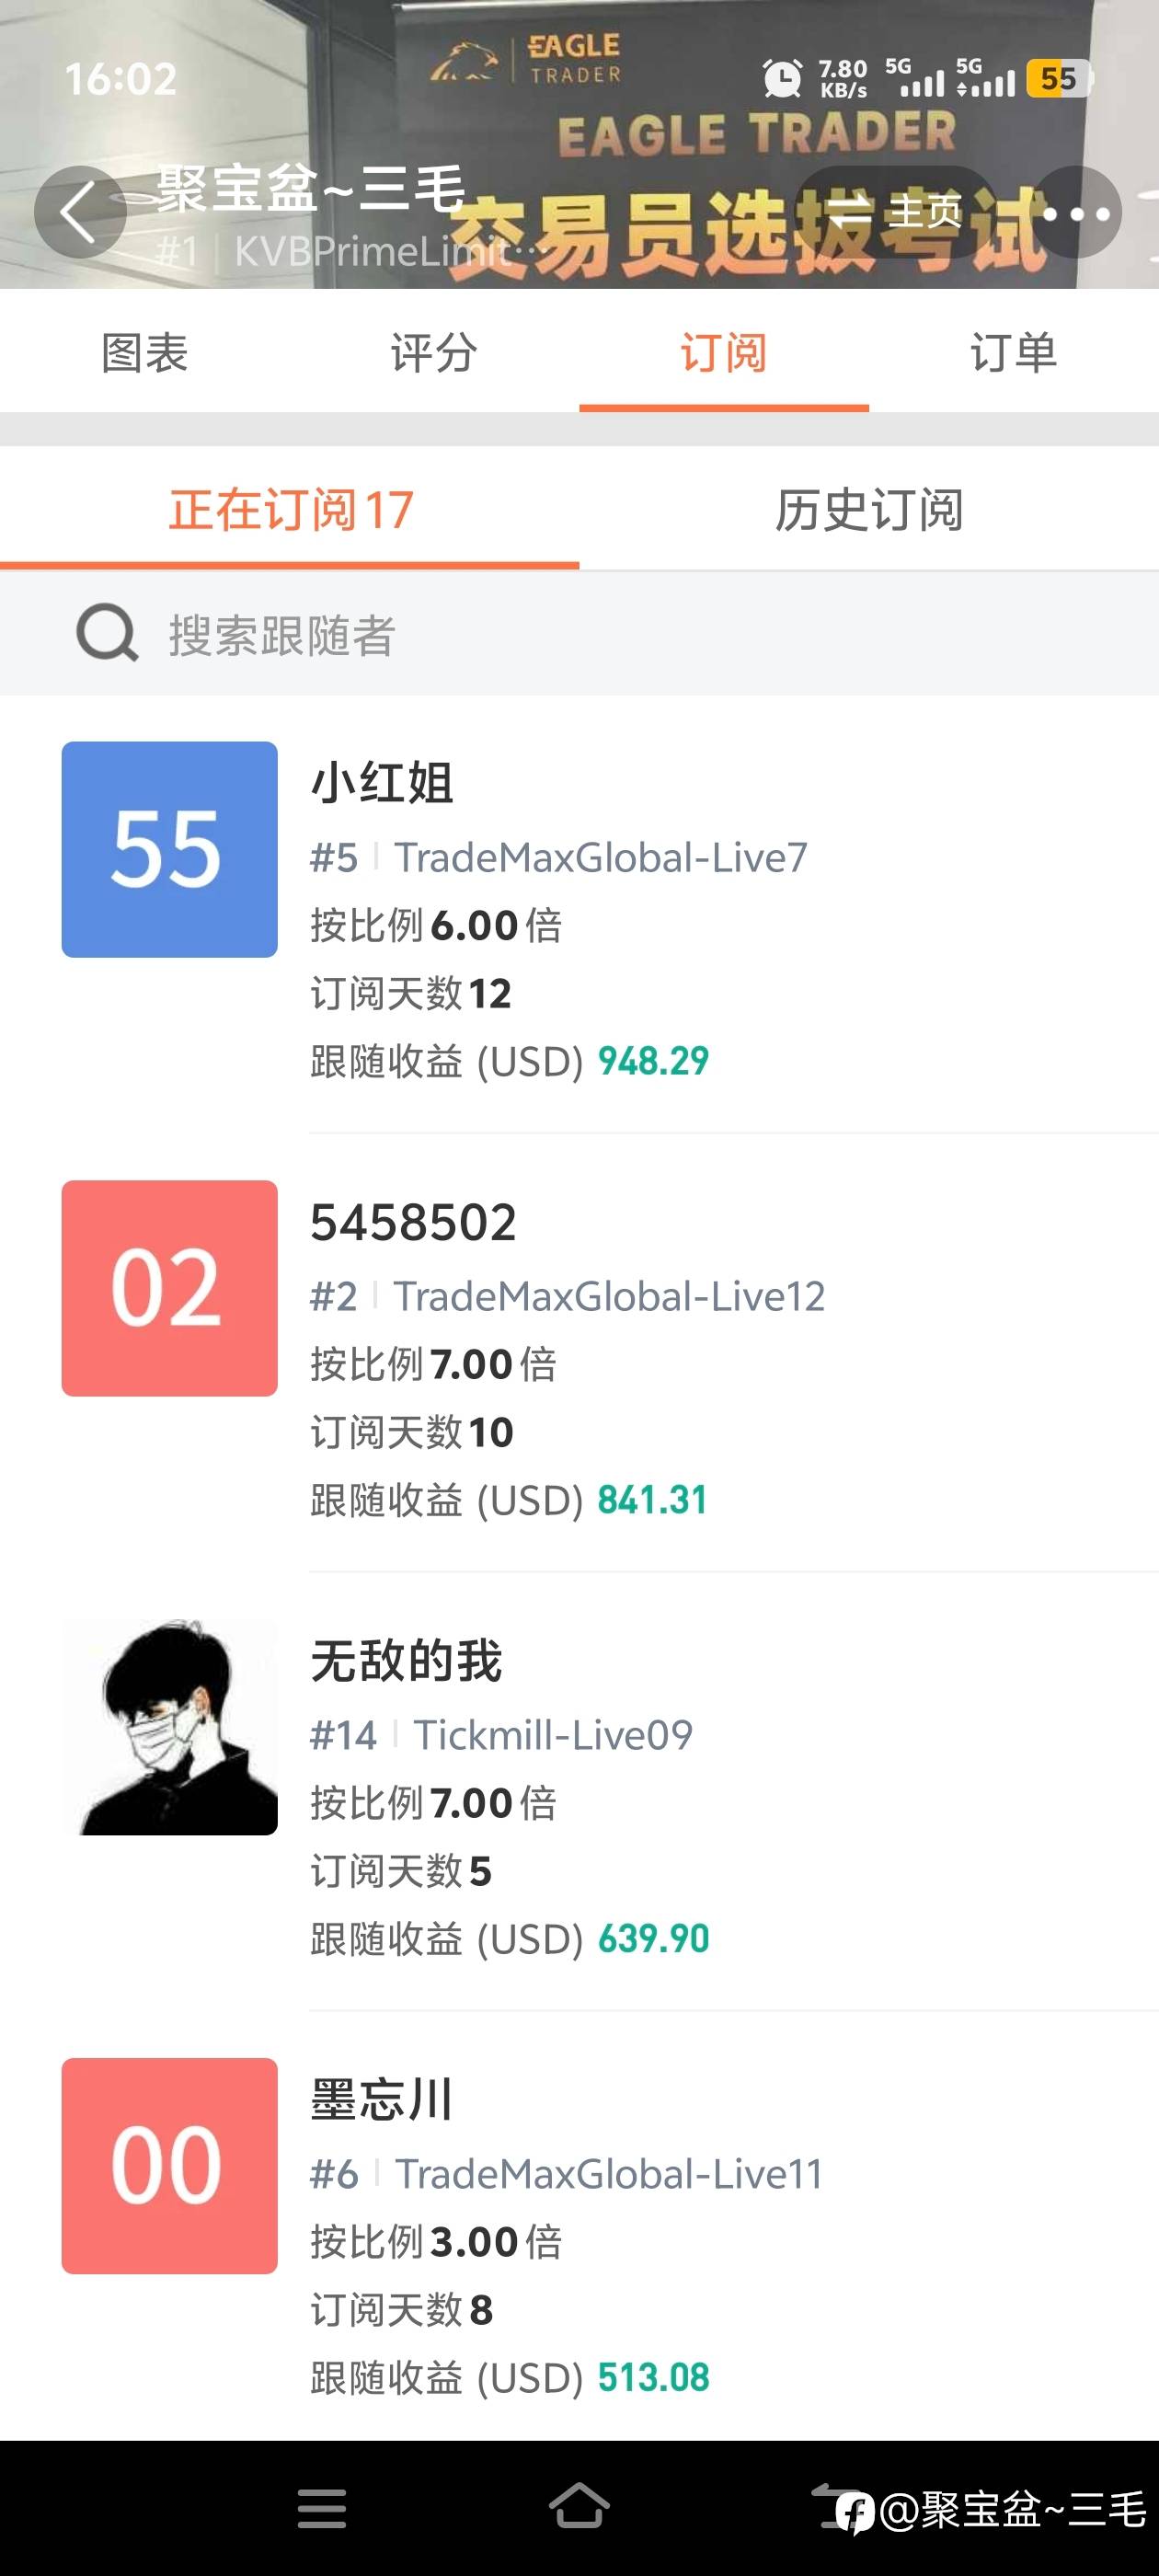
Task: Tap the TradeMaxGlobal-Live7 account line
Action: (x=600, y=857)
